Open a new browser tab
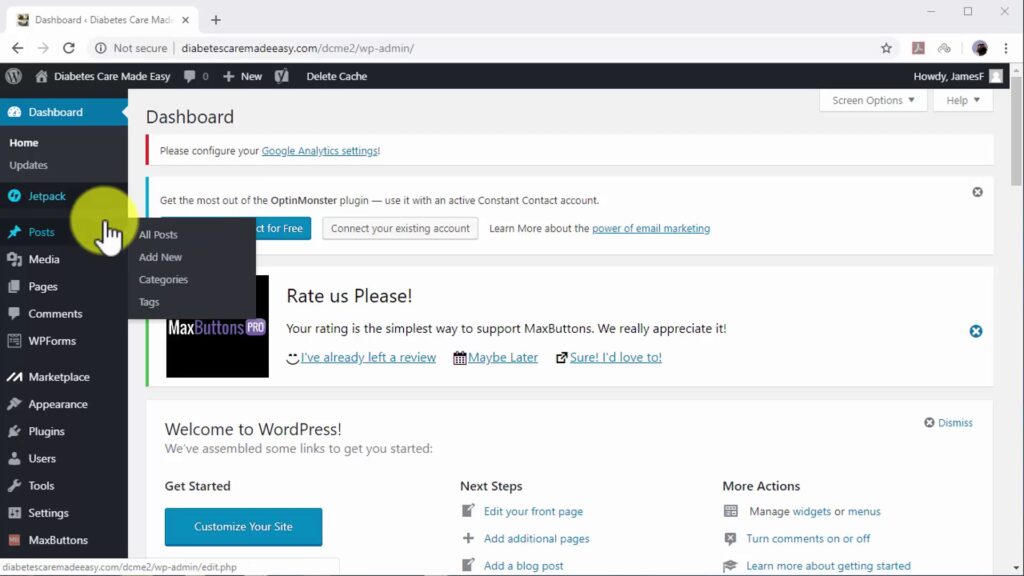The width and height of the screenshot is (1024, 576). click(x=216, y=20)
